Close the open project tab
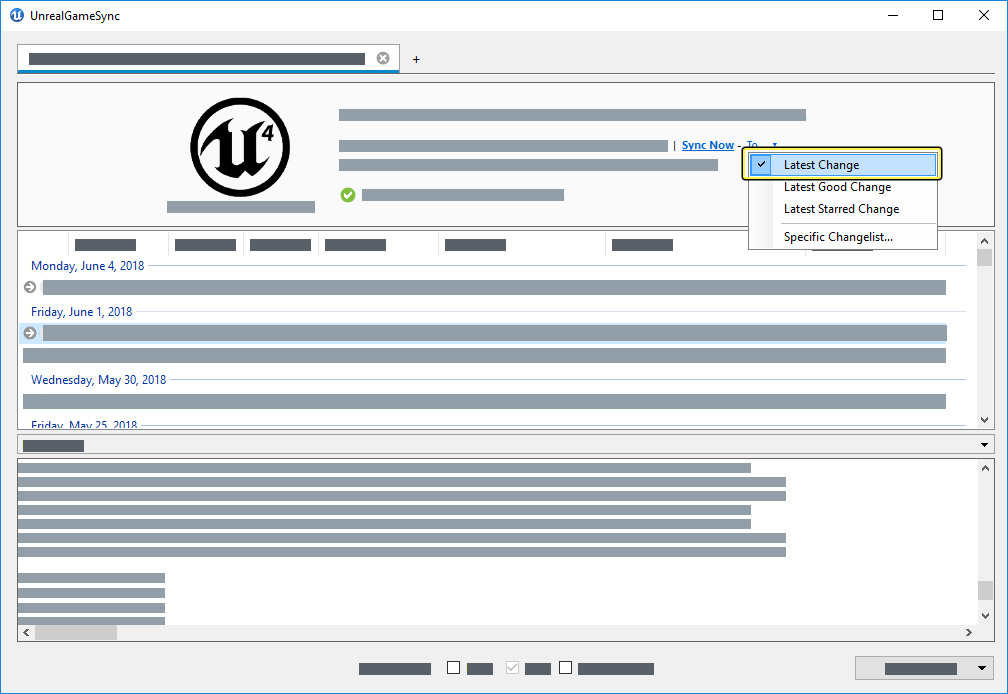The image size is (1008, 694). coord(382,58)
